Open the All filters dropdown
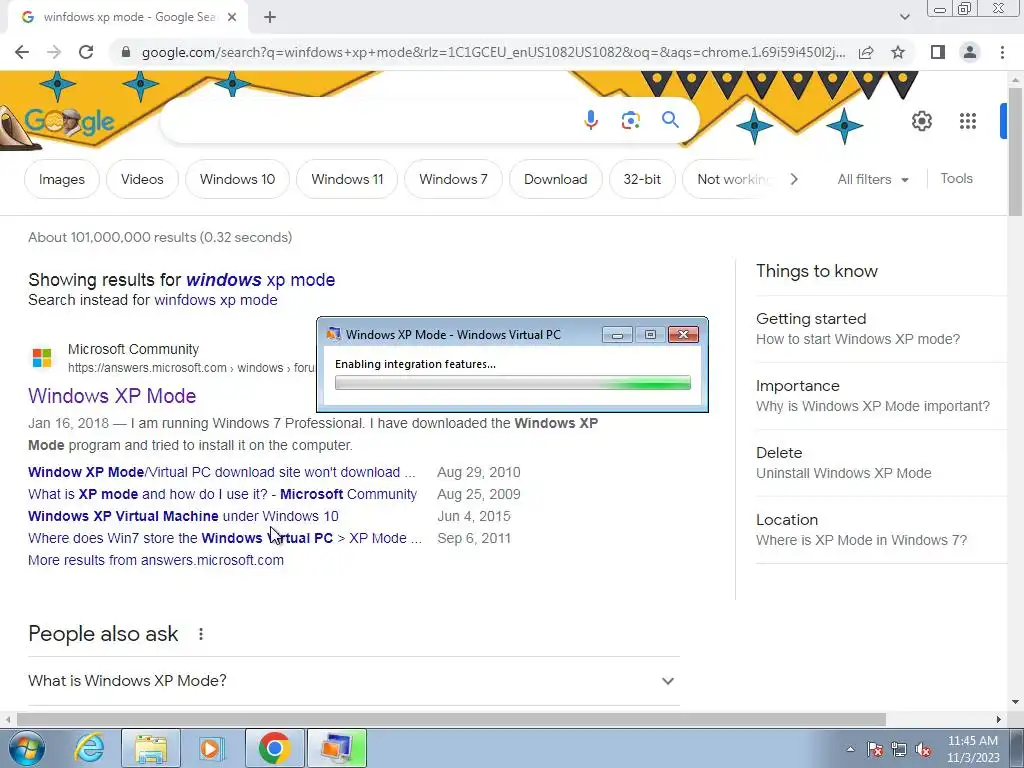1024x768 pixels. 872,179
